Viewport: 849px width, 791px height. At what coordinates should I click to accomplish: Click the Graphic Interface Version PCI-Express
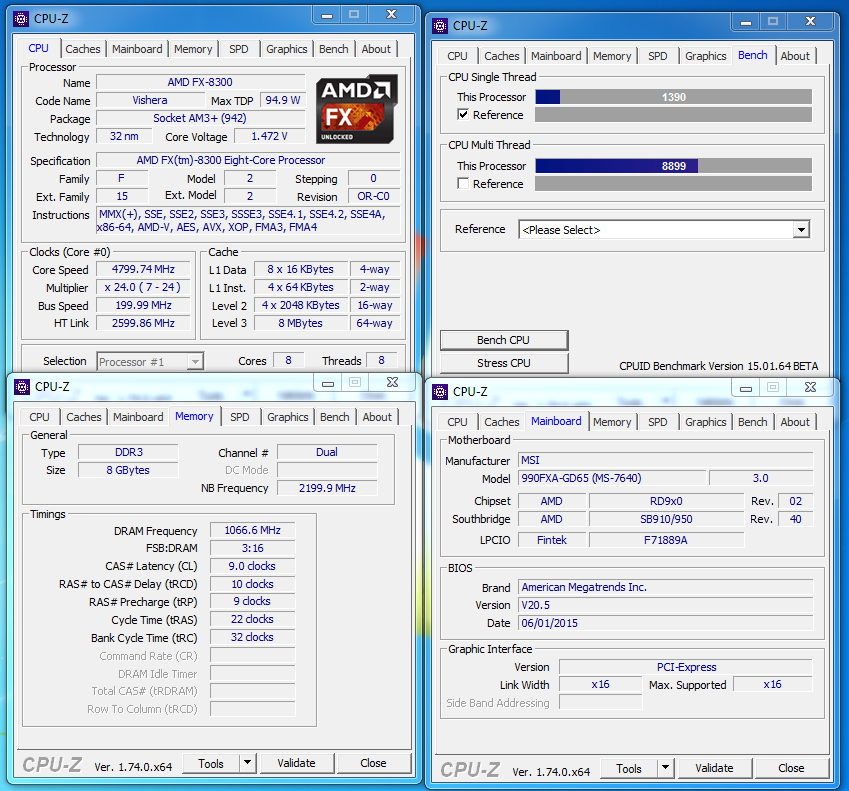click(686, 667)
